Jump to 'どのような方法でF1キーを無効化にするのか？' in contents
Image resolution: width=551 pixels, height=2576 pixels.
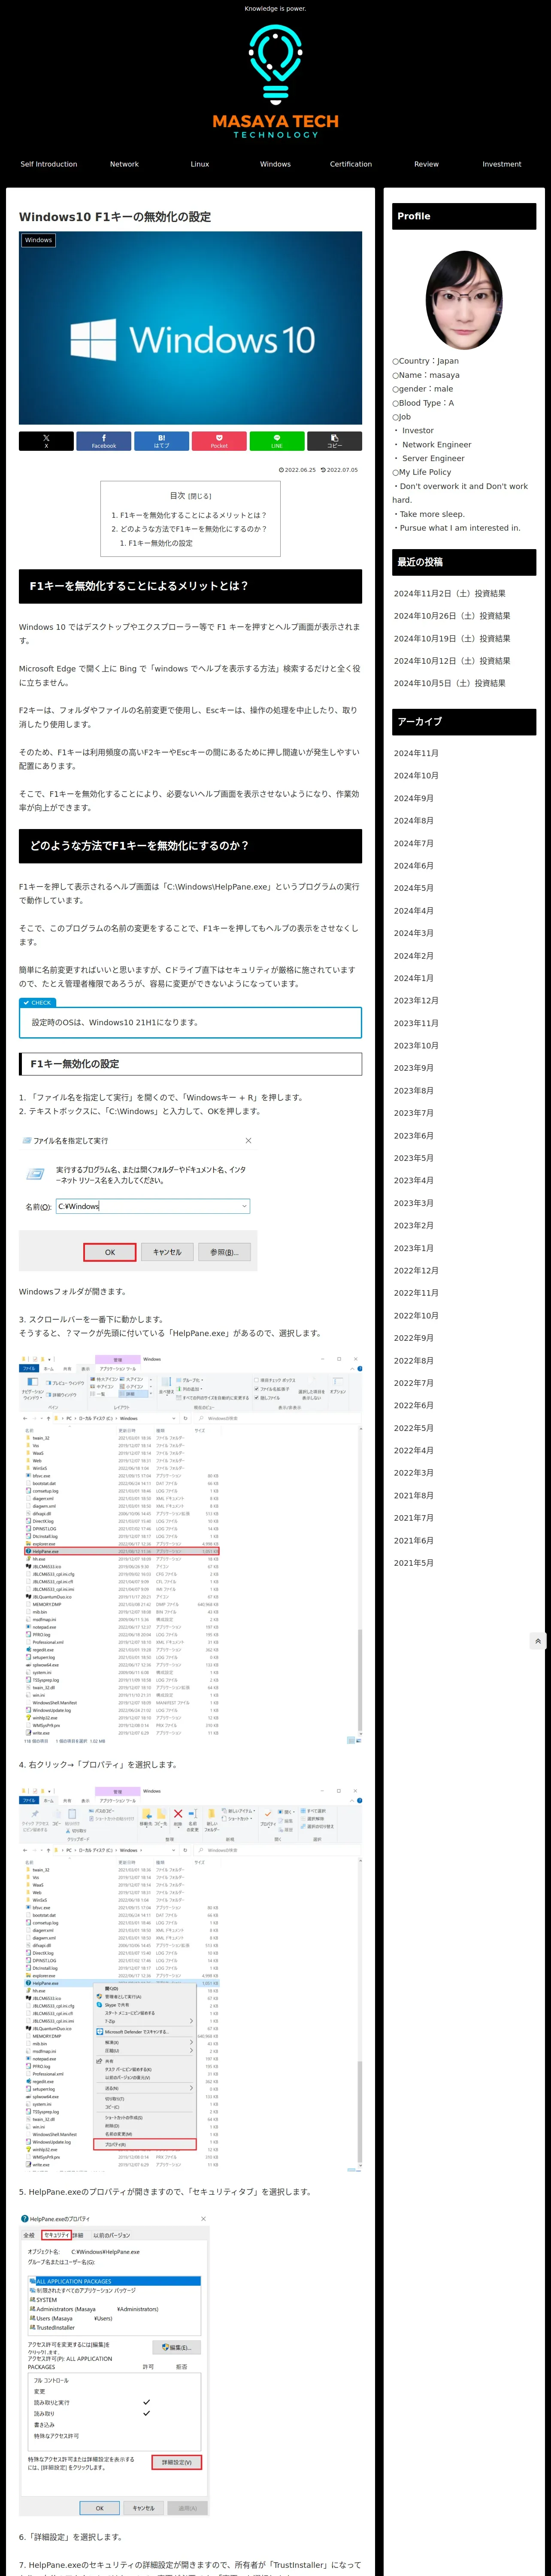click(193, 529)
